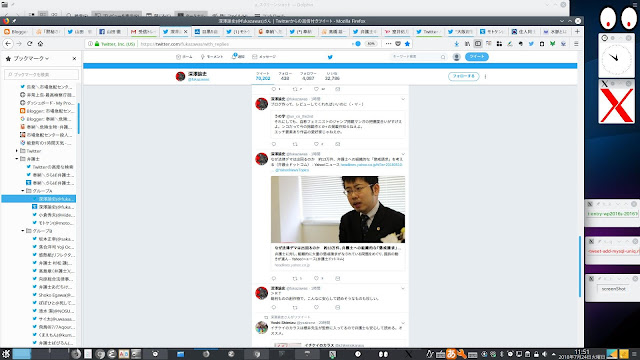The height and width of the screenshot is (360, 640).
Task: Open the ツイート count on the profile
Action: pyautogui.click(x=263, y=76)
